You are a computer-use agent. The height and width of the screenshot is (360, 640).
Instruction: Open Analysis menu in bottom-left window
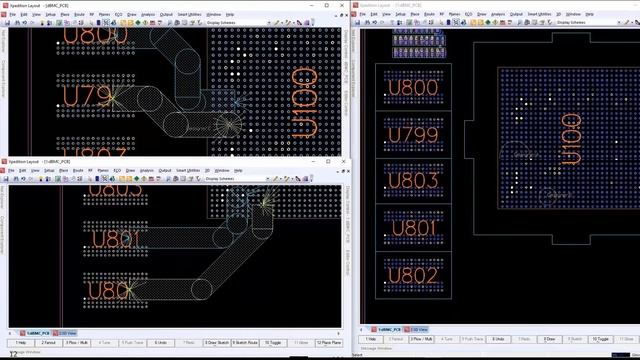[x=147, y=170]
